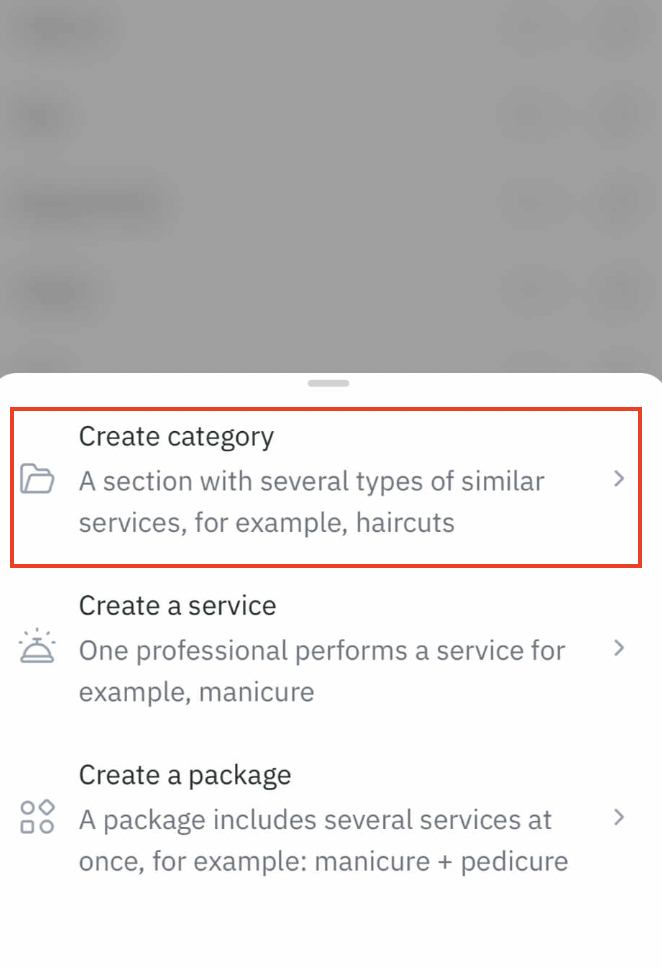Tap "A package includes several services" description line
The height and width of the screenshot is (968, 662).
pyautogui.click(x=315, y=820)
